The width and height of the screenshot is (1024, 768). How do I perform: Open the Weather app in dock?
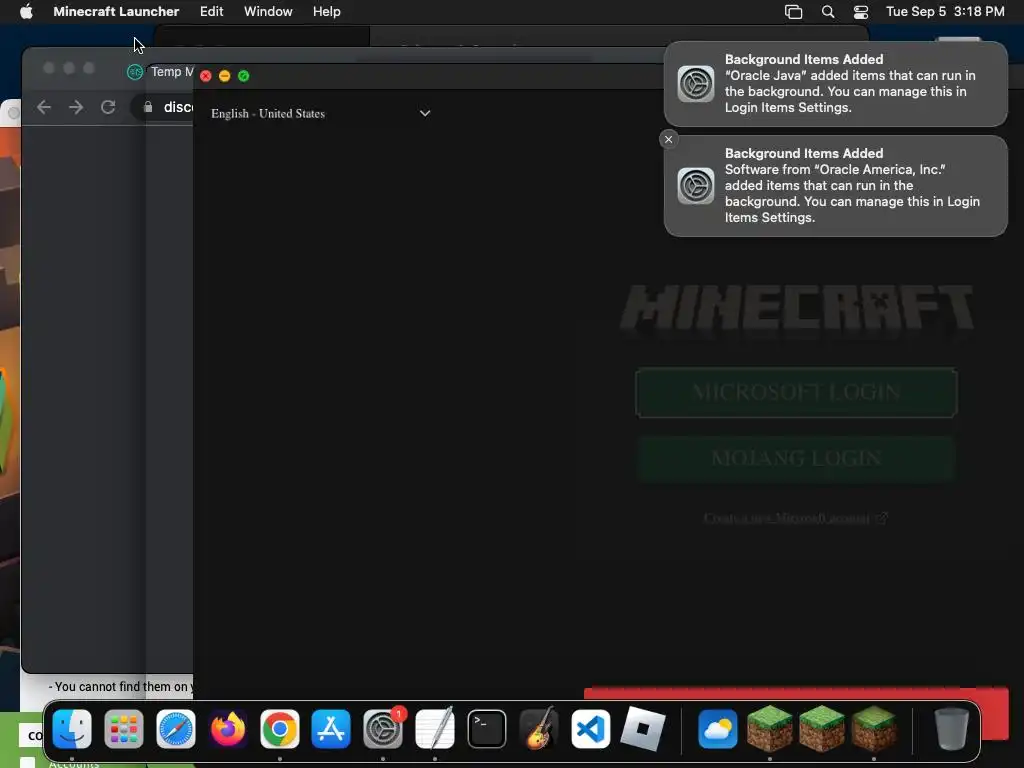pyautogui.click(x=718, y=729)
